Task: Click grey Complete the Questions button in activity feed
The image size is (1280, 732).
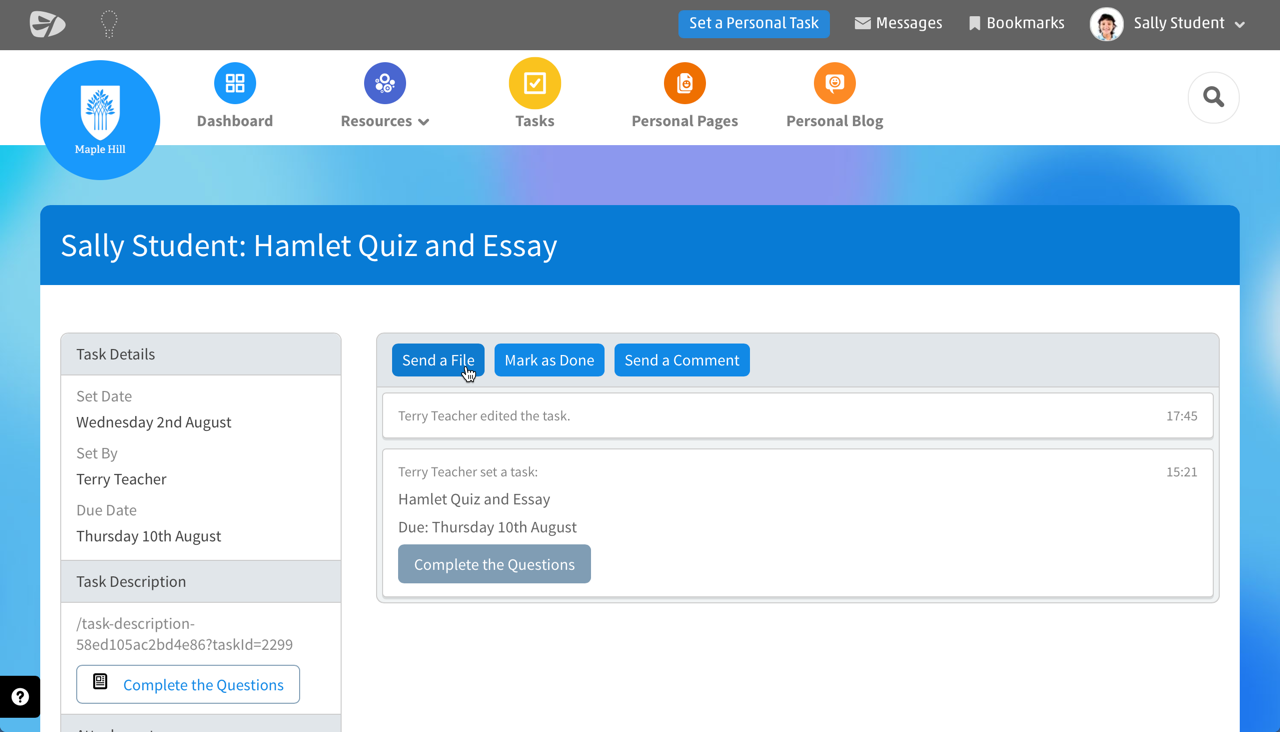Action: [494, 564]
